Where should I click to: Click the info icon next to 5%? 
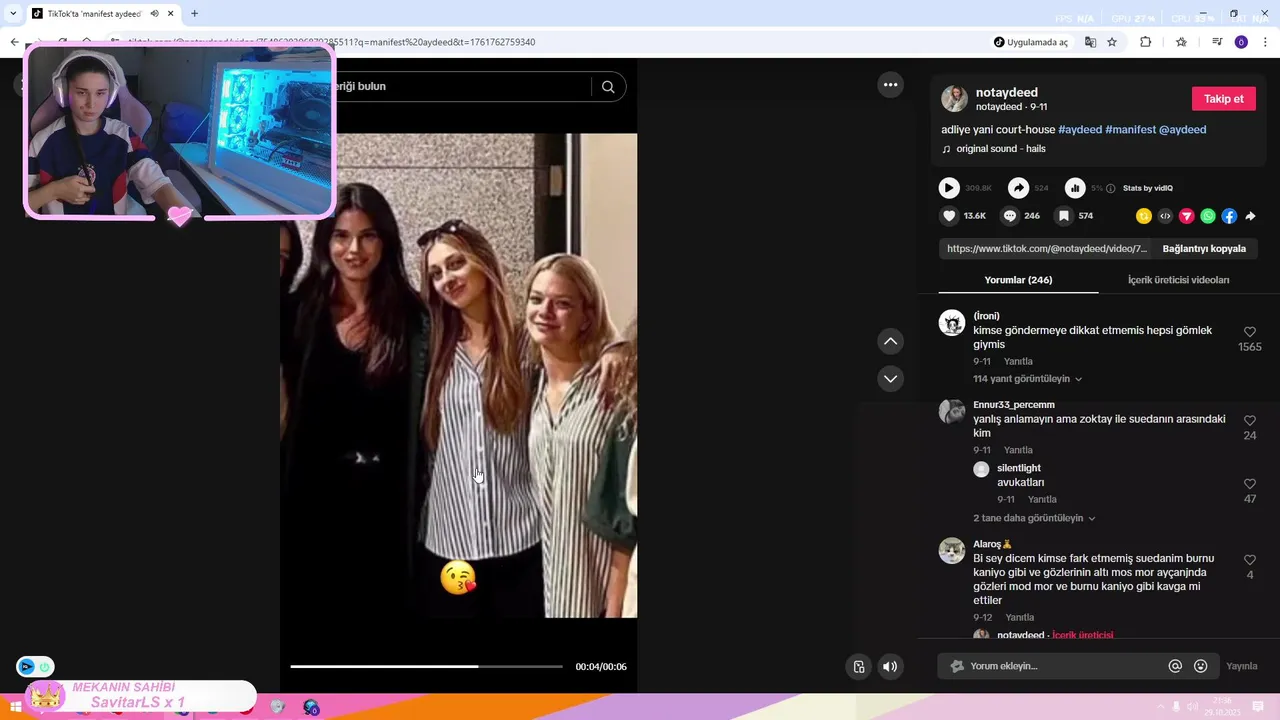coord(1111,188)
